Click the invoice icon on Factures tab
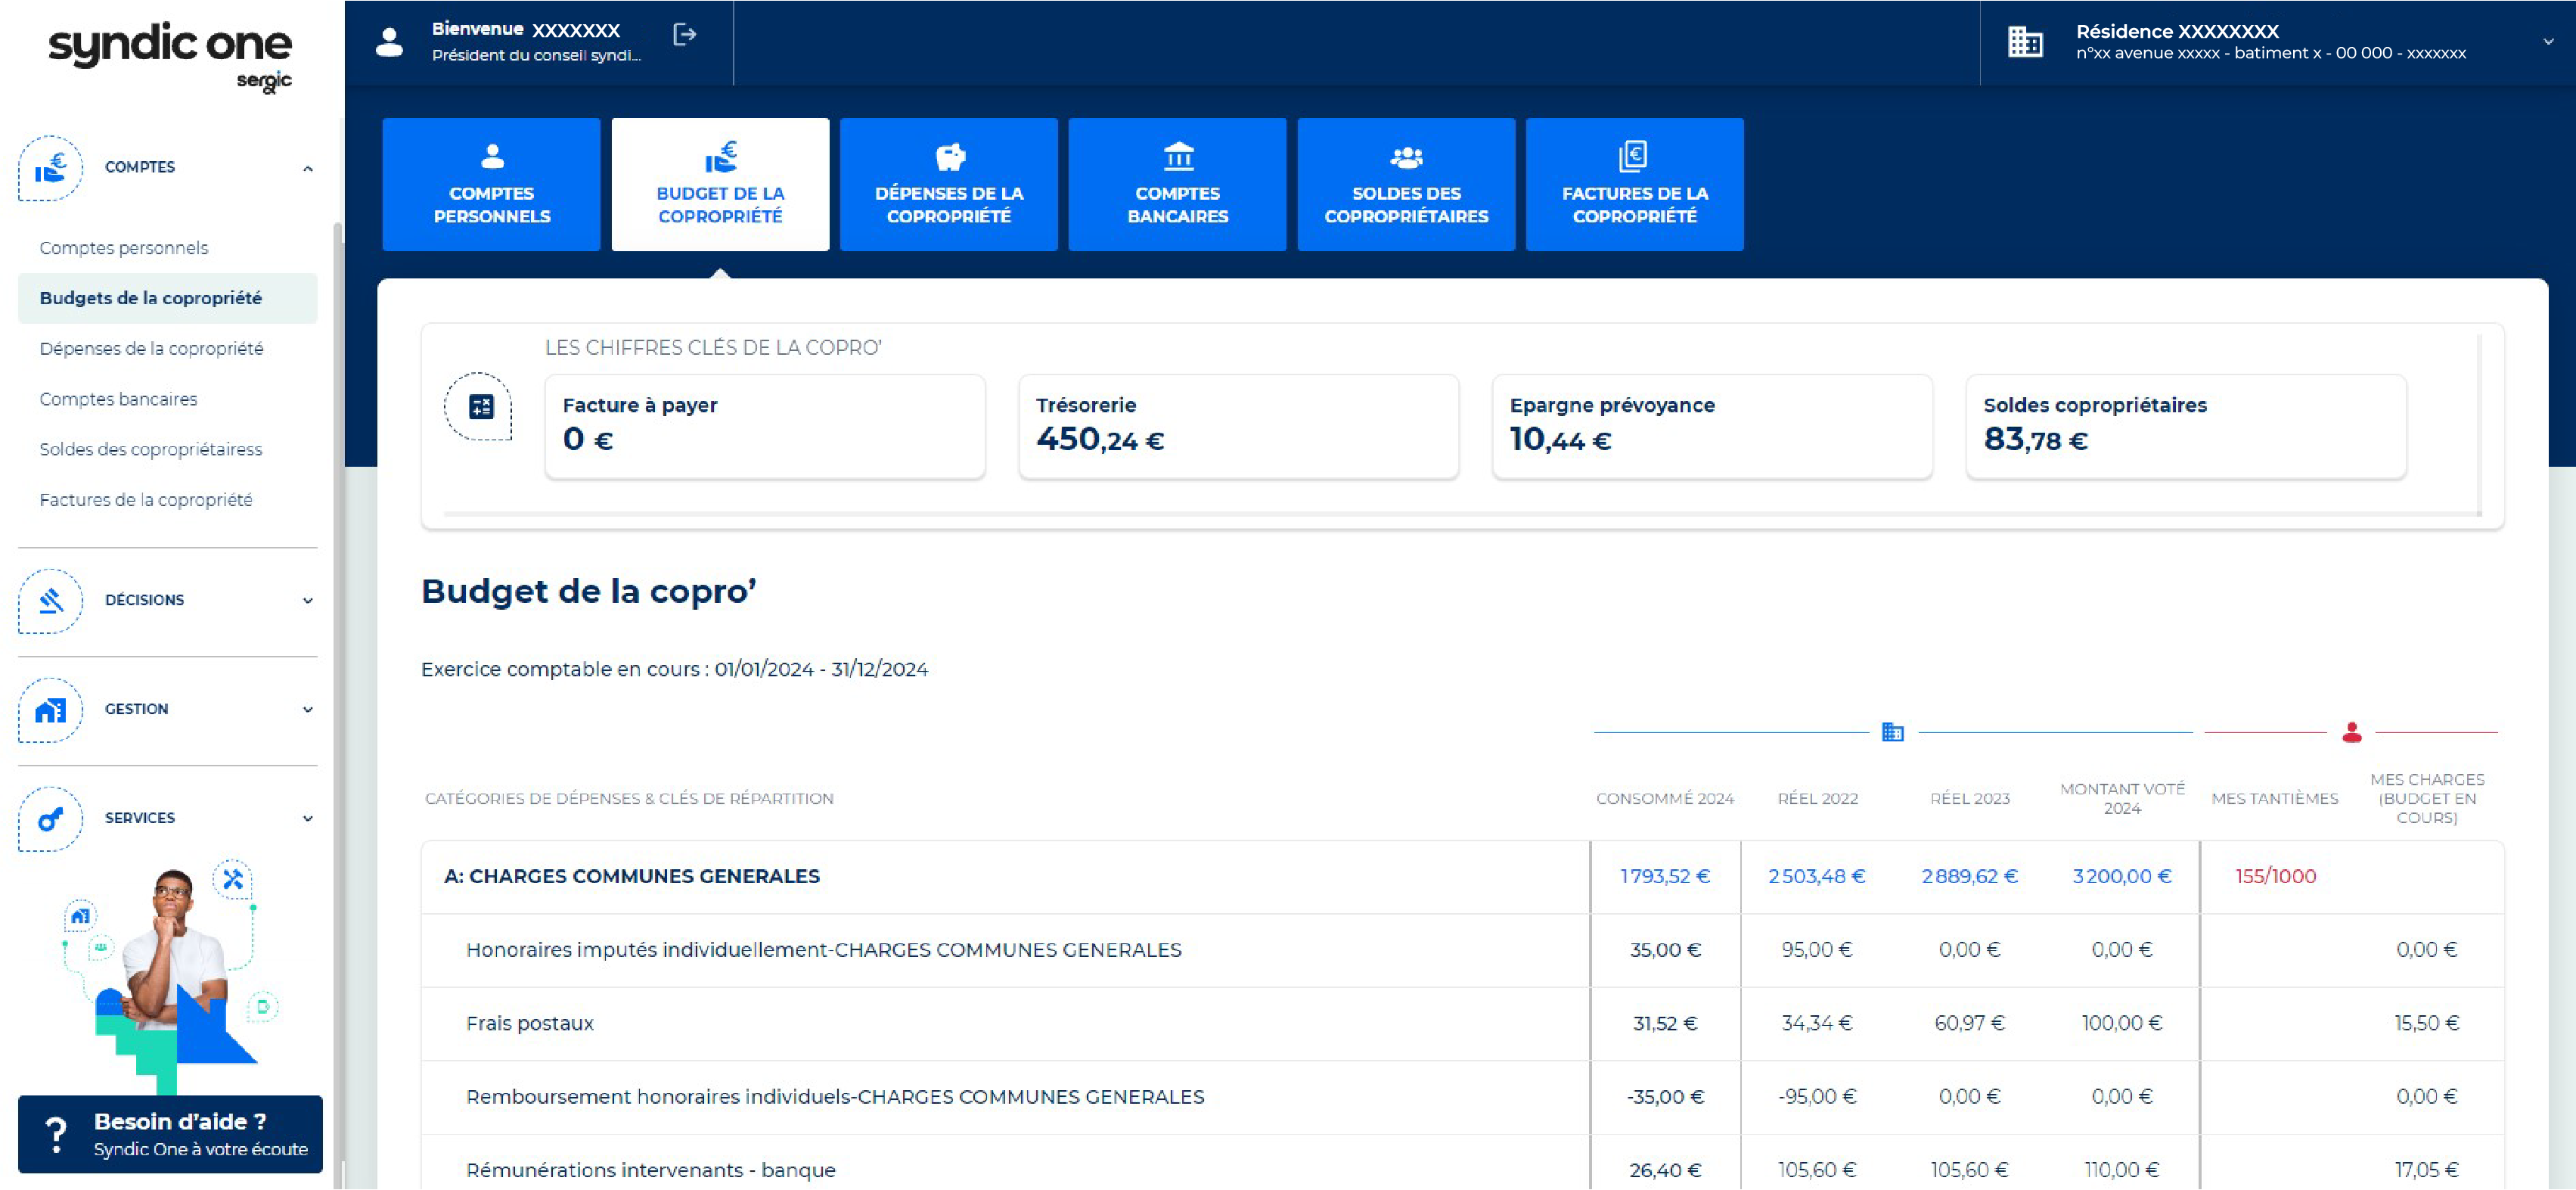Image resolution: width=2576 pixels, height=1190 pixels. 1633,156
